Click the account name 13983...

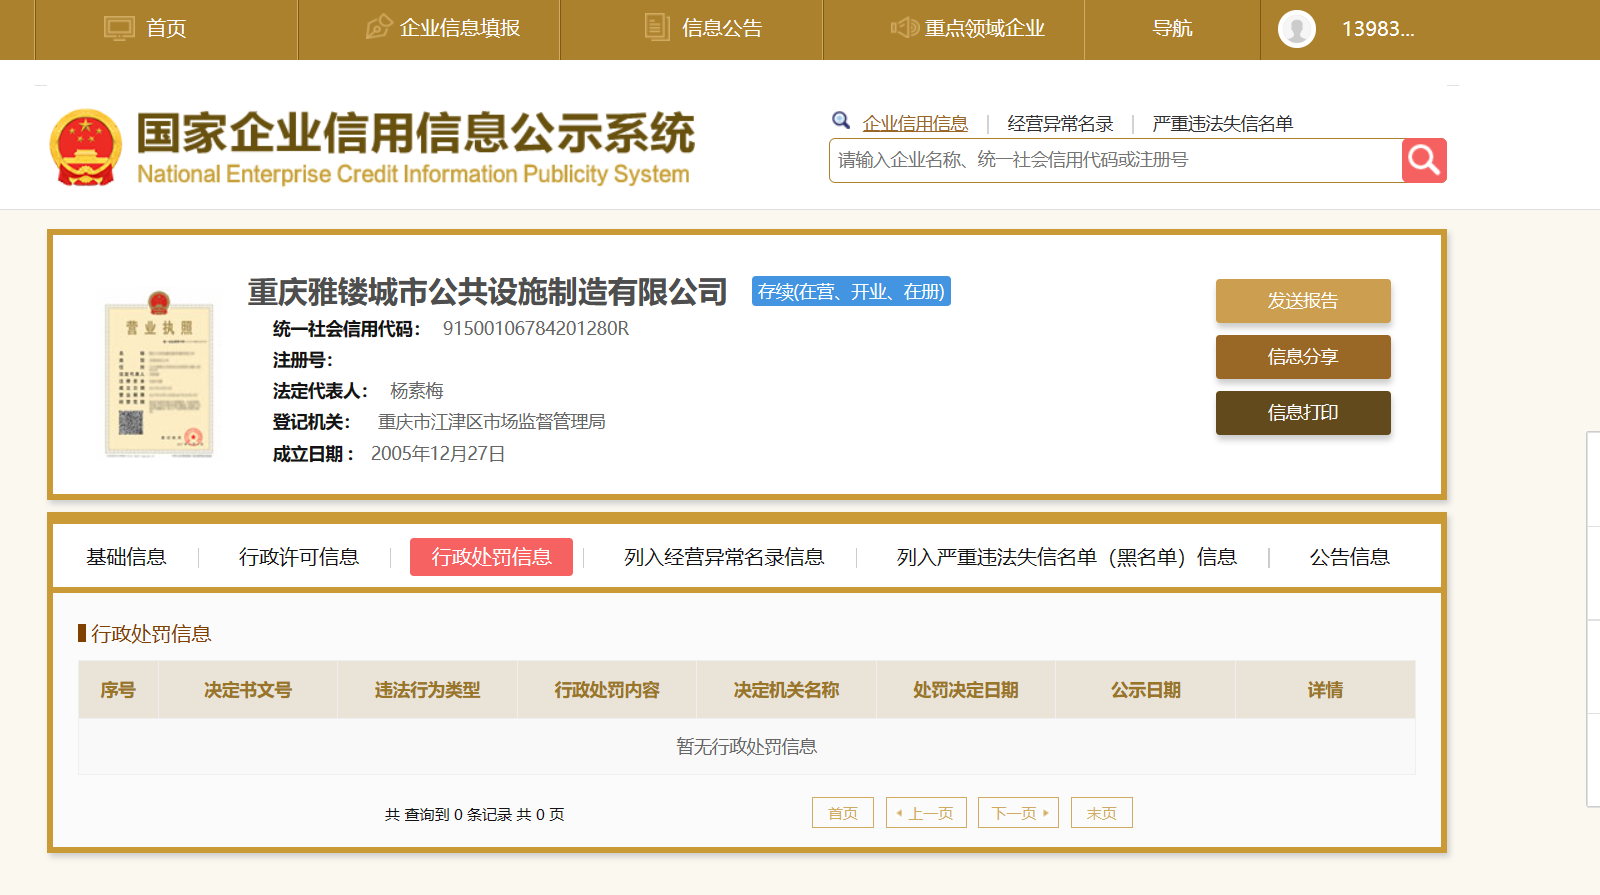[x=1378, y=29]
